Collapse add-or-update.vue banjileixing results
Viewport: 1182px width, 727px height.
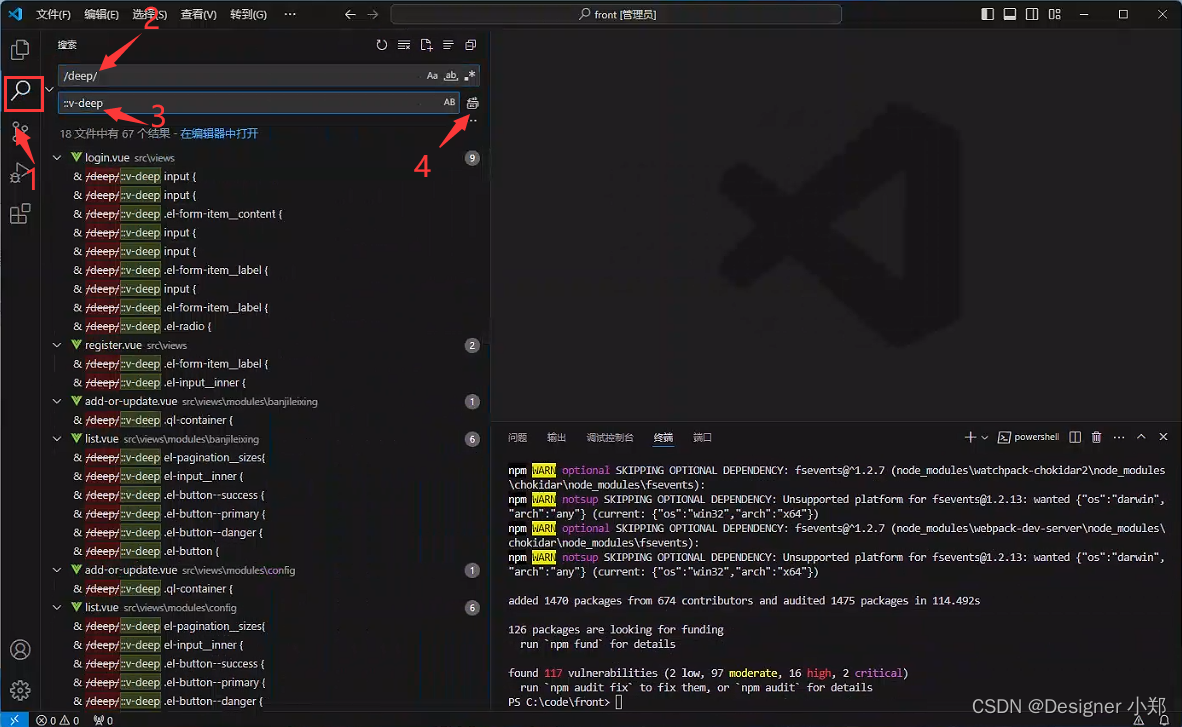57,401
